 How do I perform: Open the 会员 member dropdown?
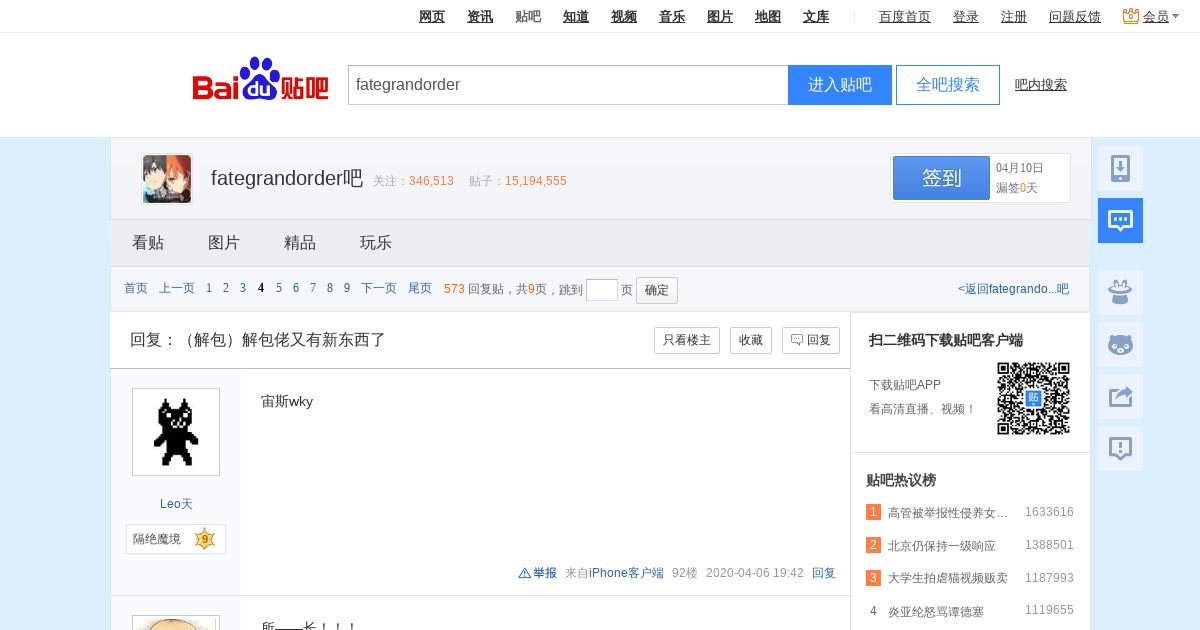click(x=1150, y=16)
